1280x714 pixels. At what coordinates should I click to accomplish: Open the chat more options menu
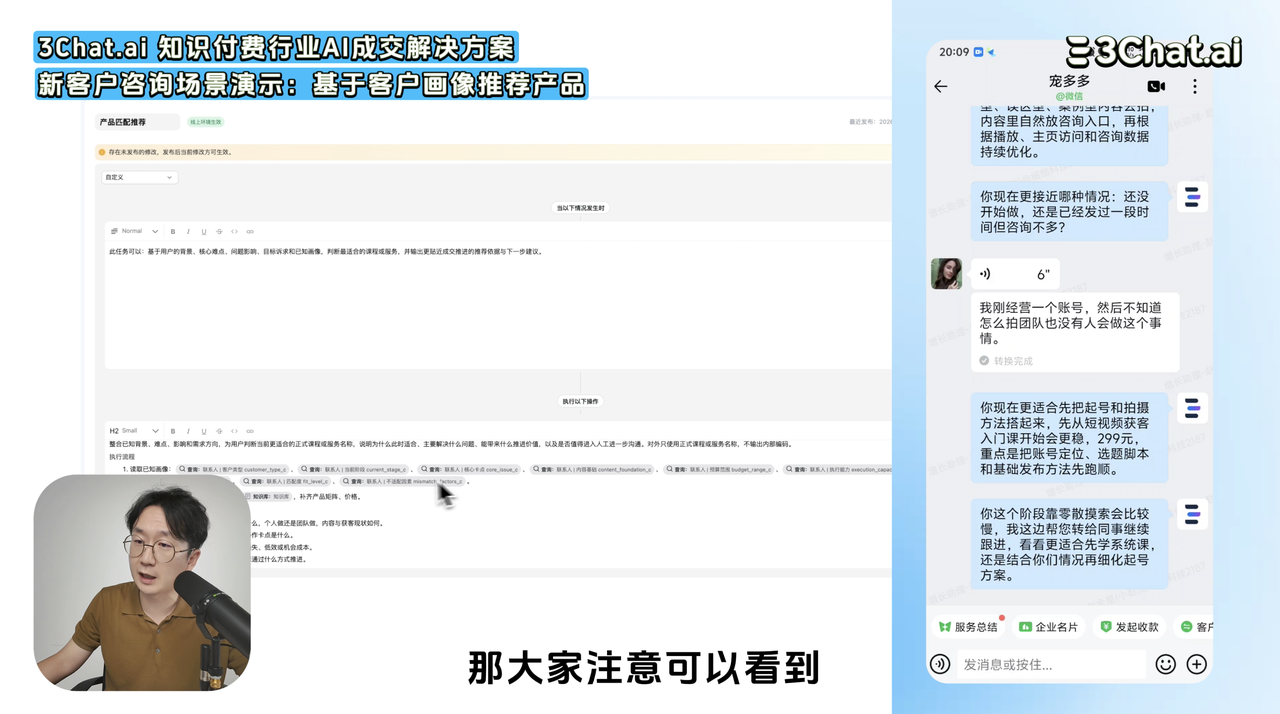tap(1194, 86)
